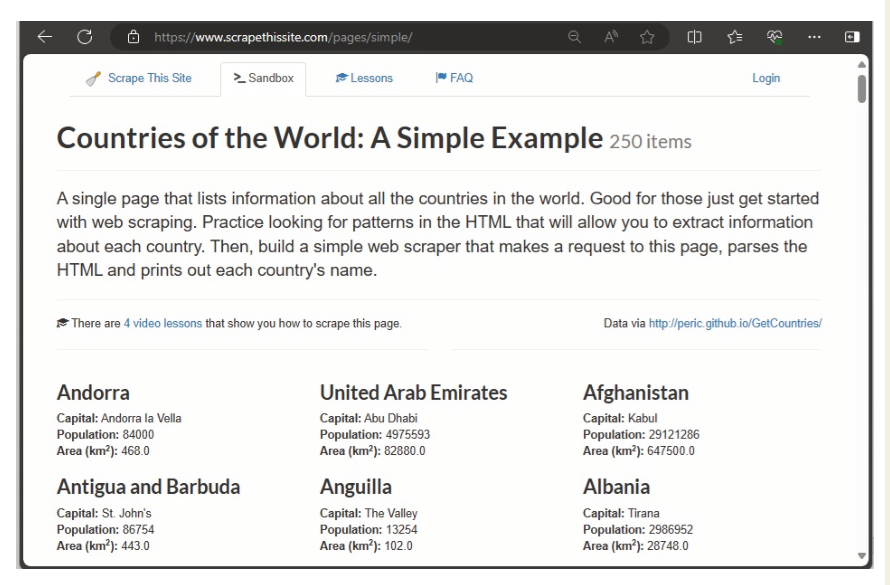Click the Anguilla country heading
This screenshot has height=585, width=890.
pos(355,487)
